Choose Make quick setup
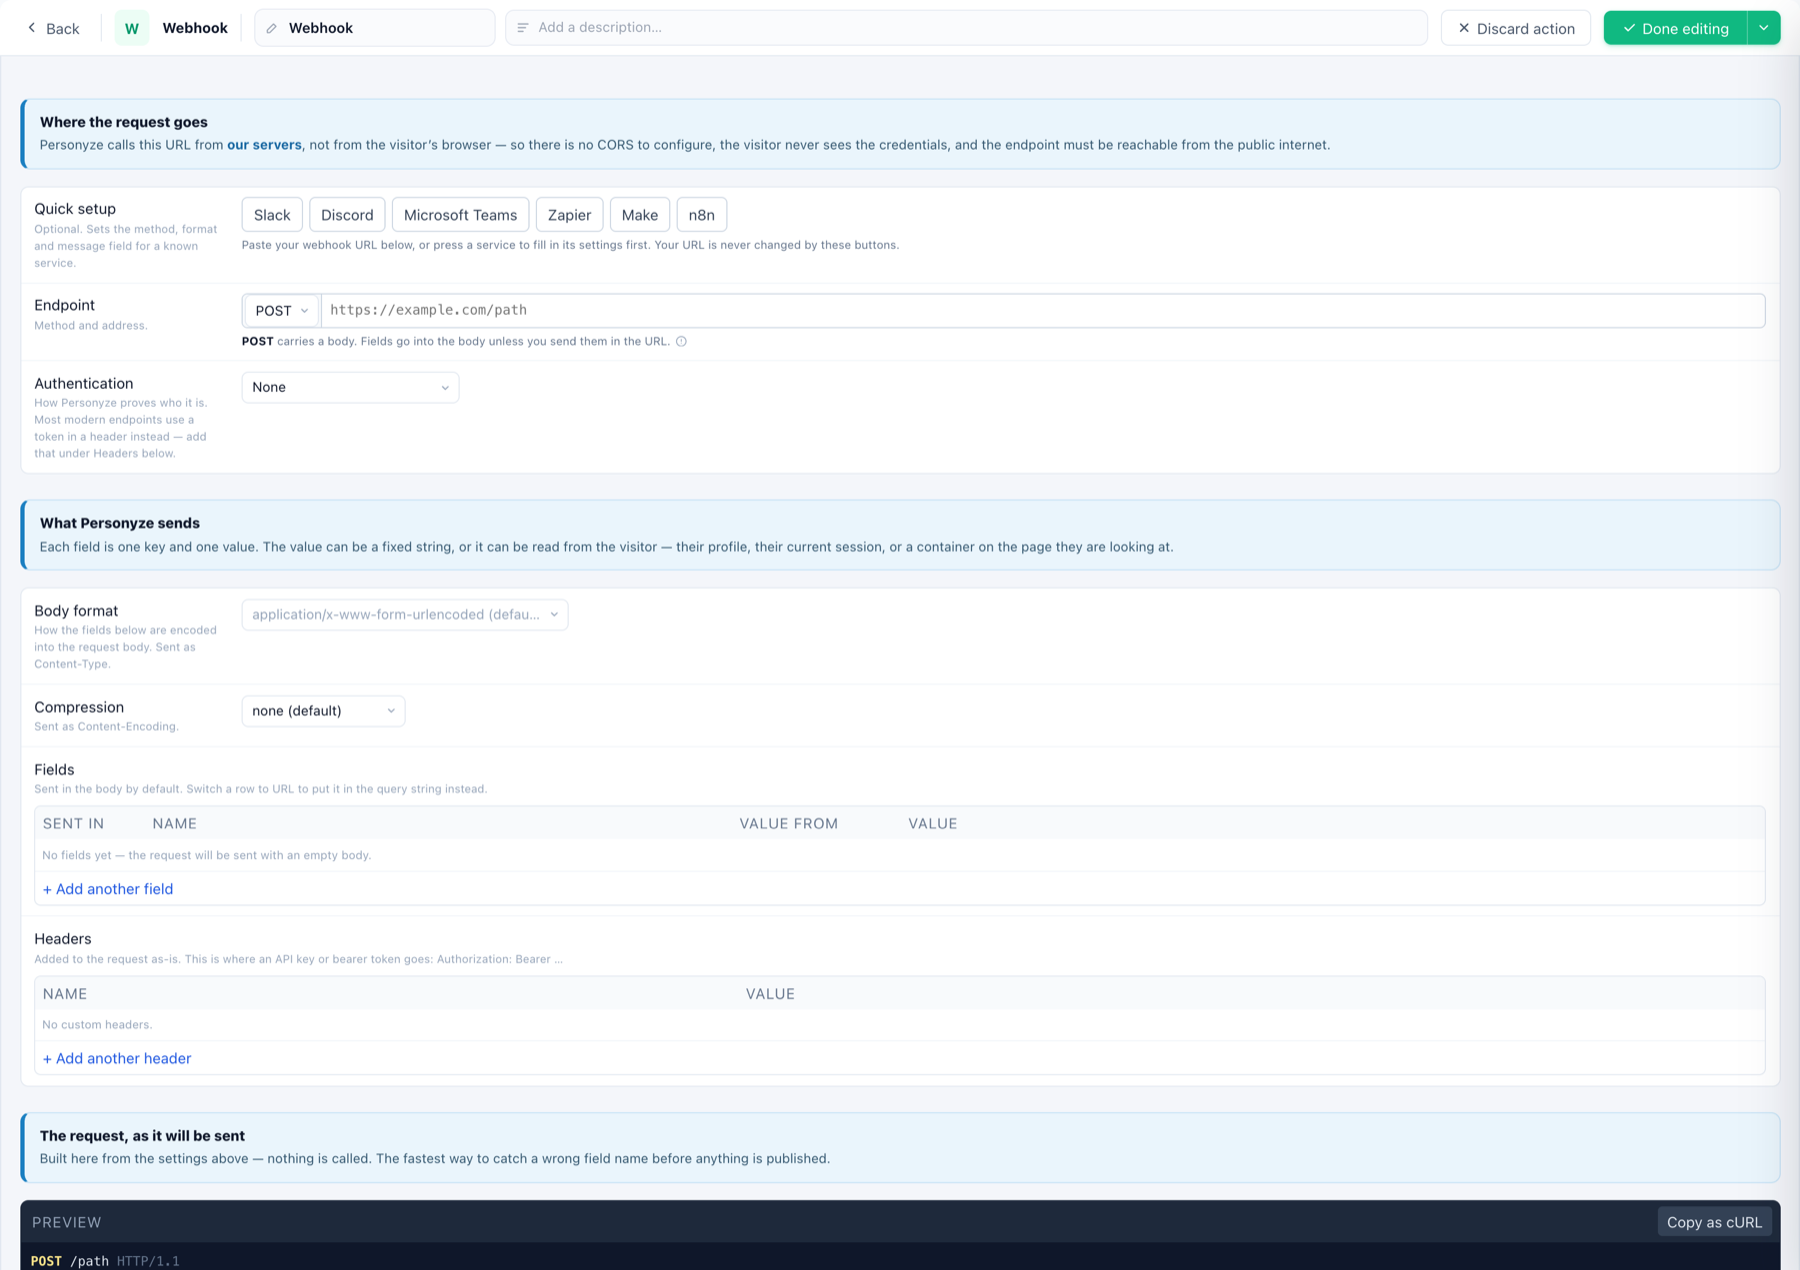Image resolution: width=1800 pixels, height=1270 pixels. coord(640,215)
